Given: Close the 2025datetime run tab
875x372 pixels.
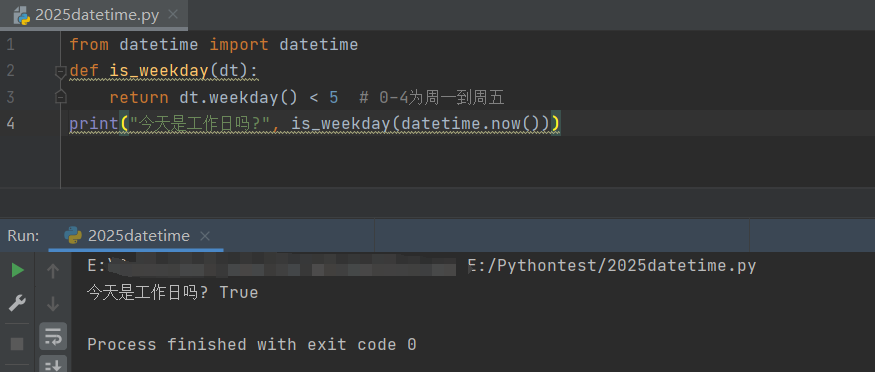Looking at the screenshot, I should [x=205, y=236].
